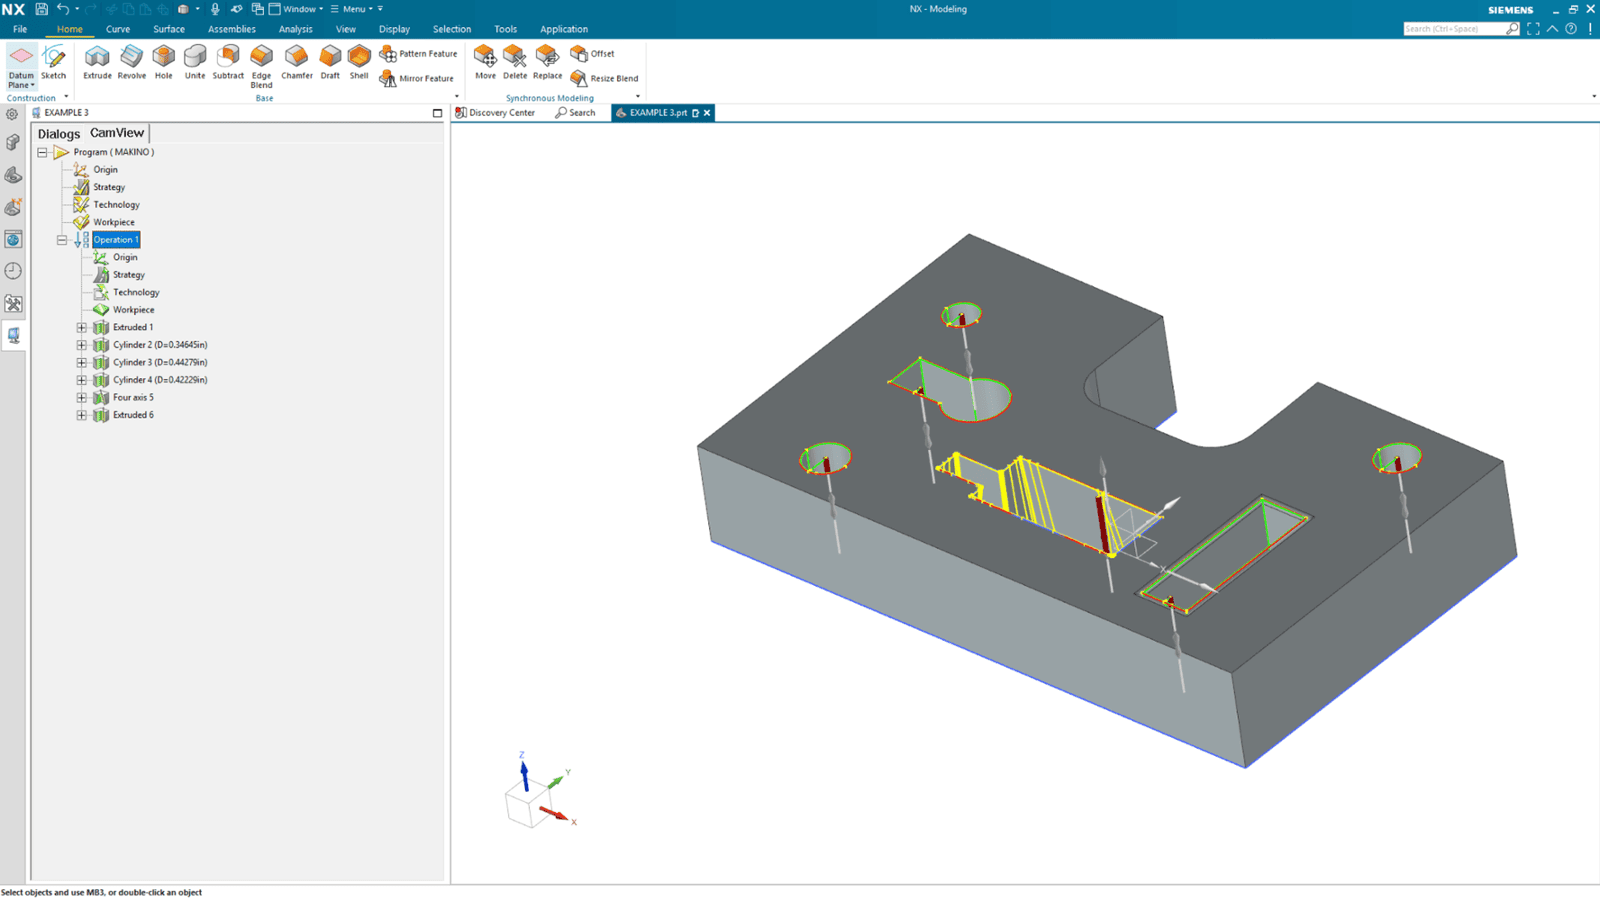Image resolution: width=1600 pixels, height=900 pixels.
Task: Open the File menu
Action: 20,29
